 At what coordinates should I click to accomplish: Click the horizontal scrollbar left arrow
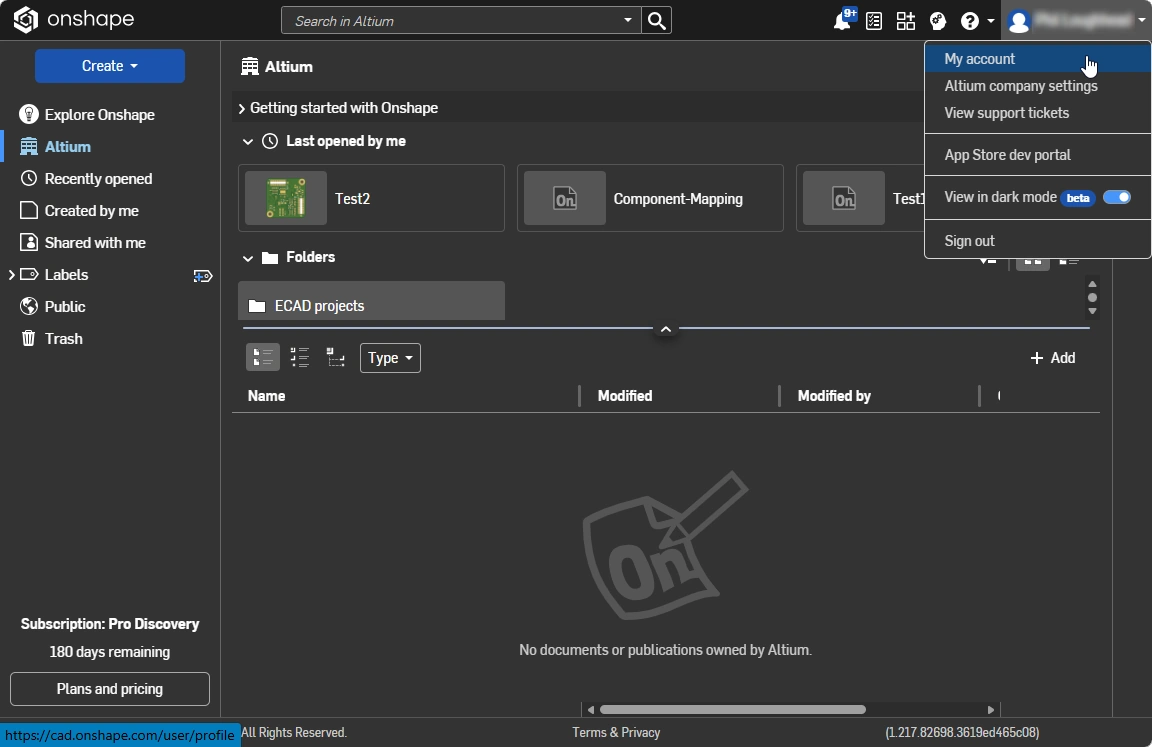click(x=591, y=710)
